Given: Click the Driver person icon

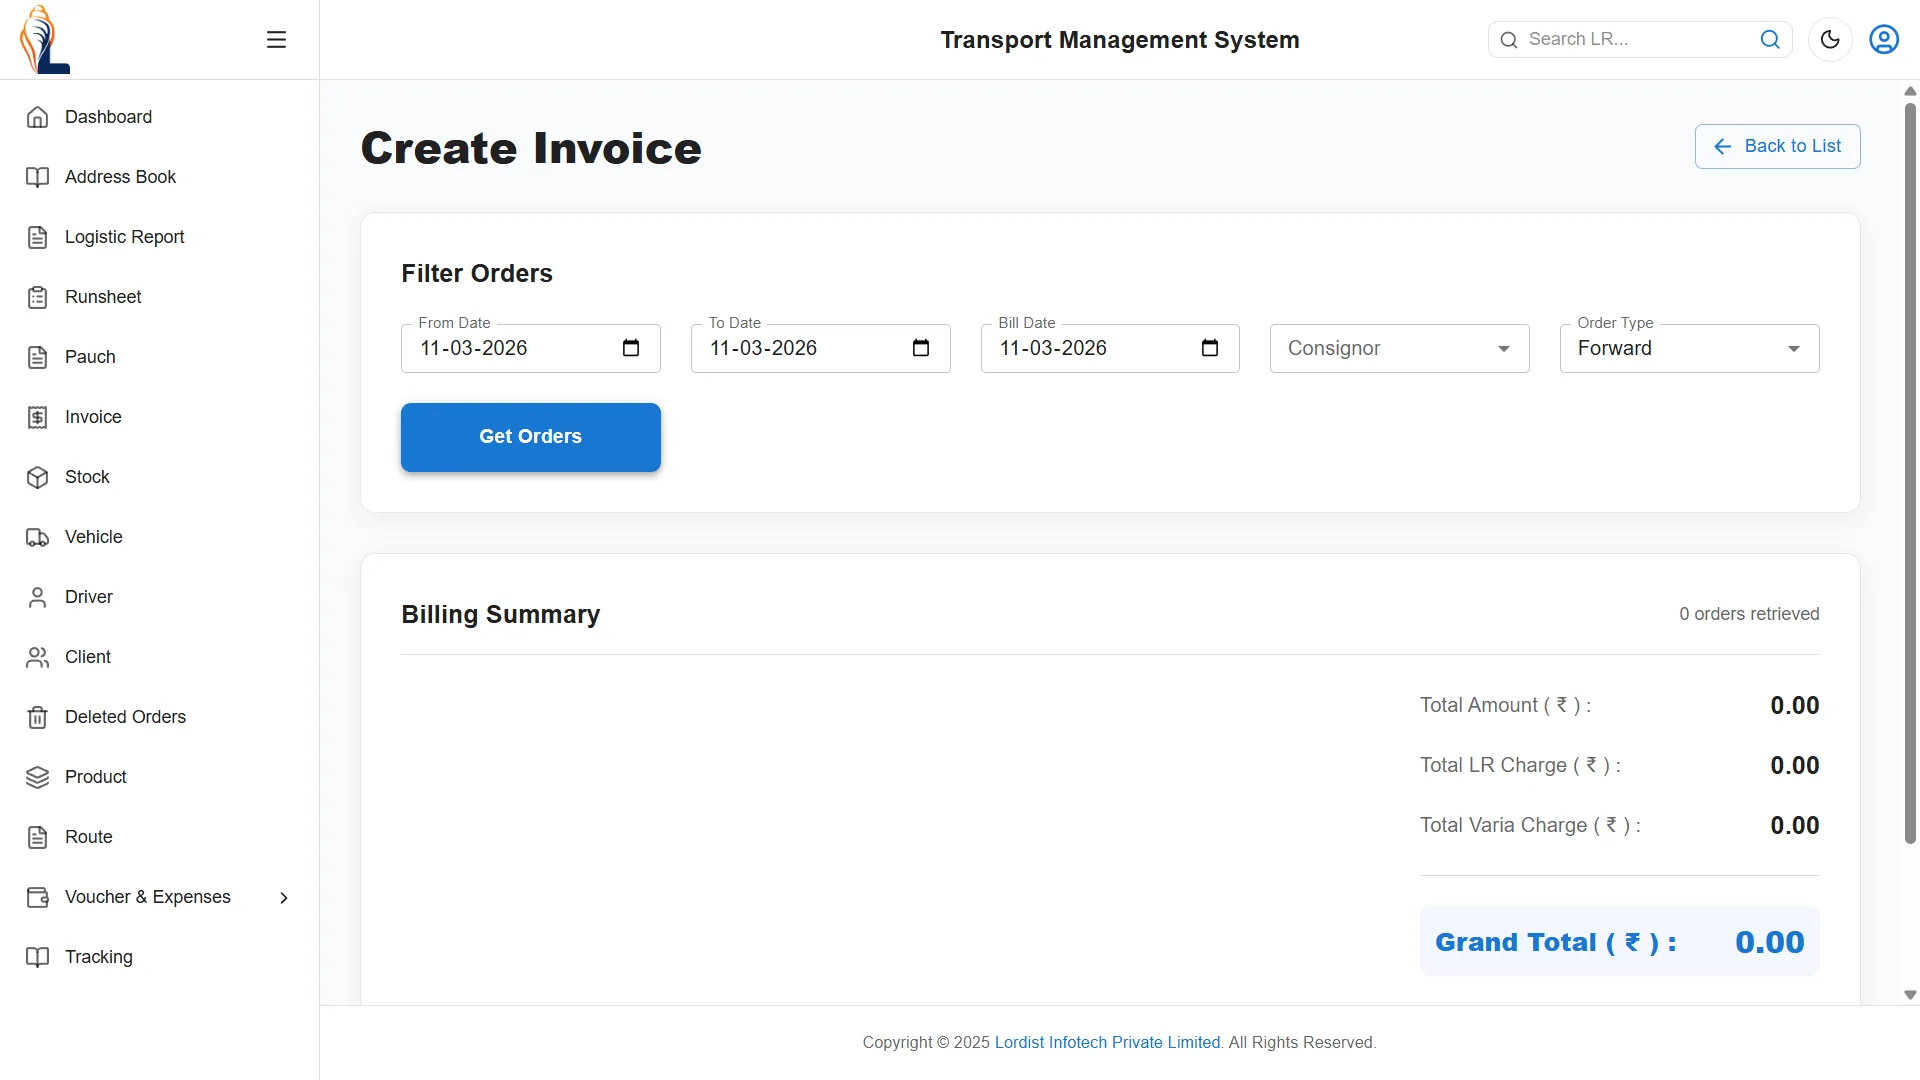Looking at the screenshot, I should pos(37,597).
